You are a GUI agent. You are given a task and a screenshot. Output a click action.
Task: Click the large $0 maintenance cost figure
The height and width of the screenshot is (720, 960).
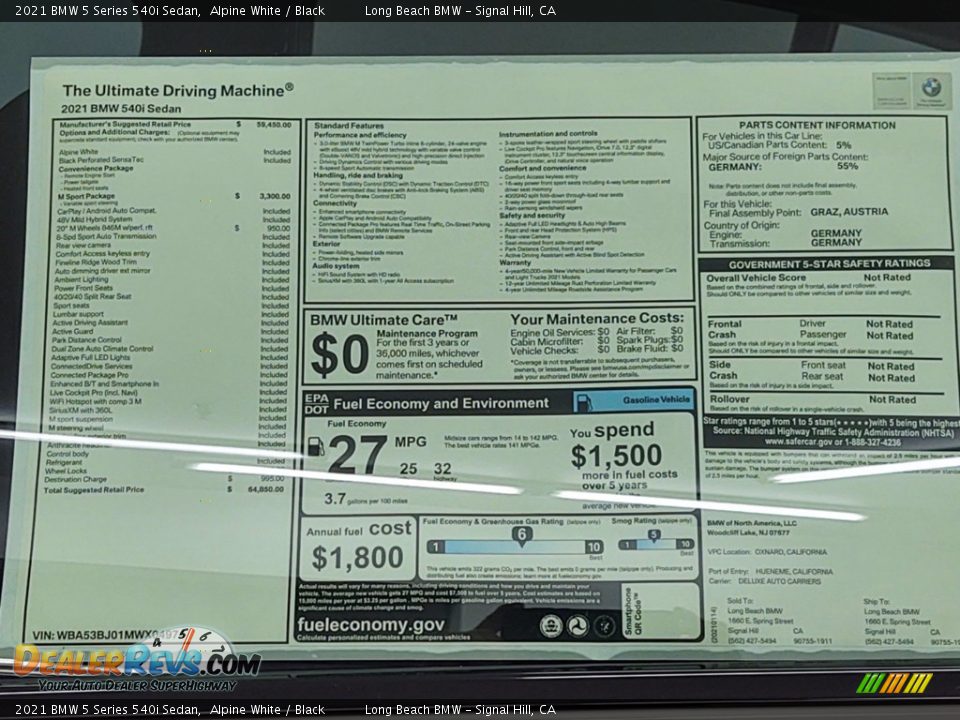coord(340,354)
